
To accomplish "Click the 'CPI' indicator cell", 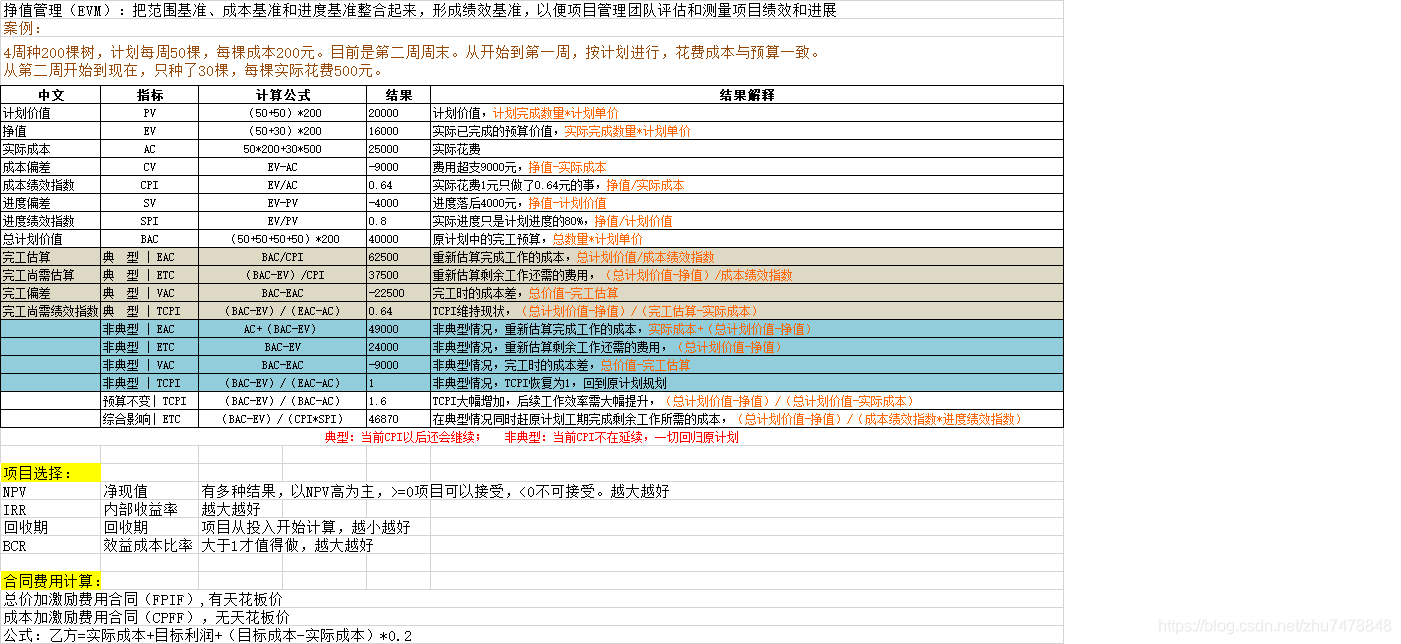I will click(x=150, y=185).
